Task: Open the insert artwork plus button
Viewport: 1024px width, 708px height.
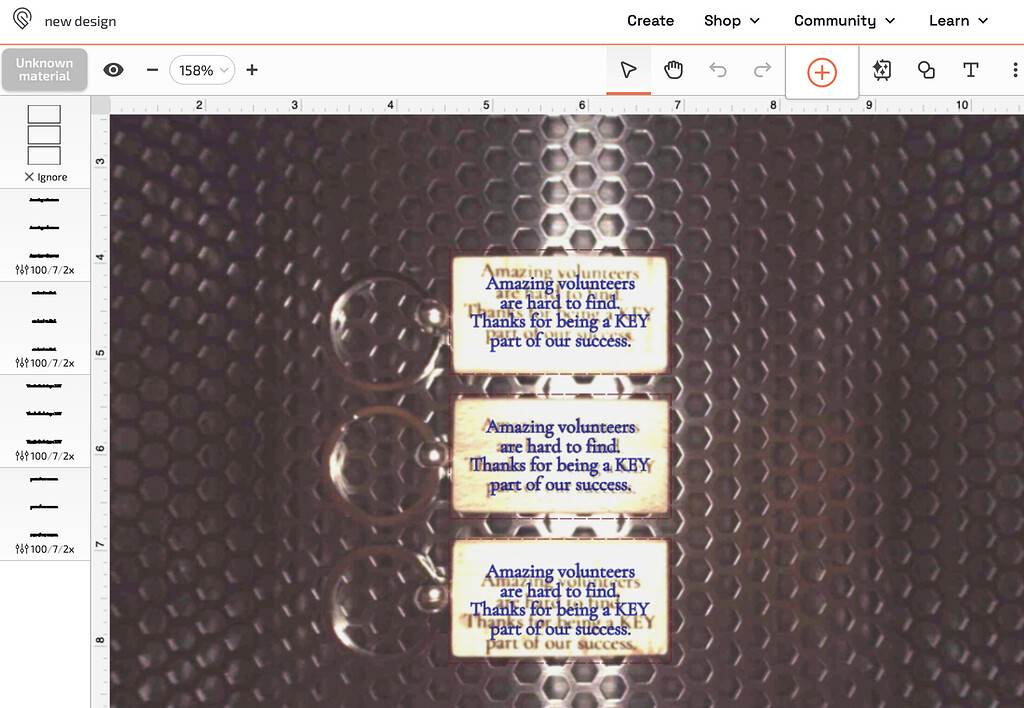Action: click(x=822, y=71)
